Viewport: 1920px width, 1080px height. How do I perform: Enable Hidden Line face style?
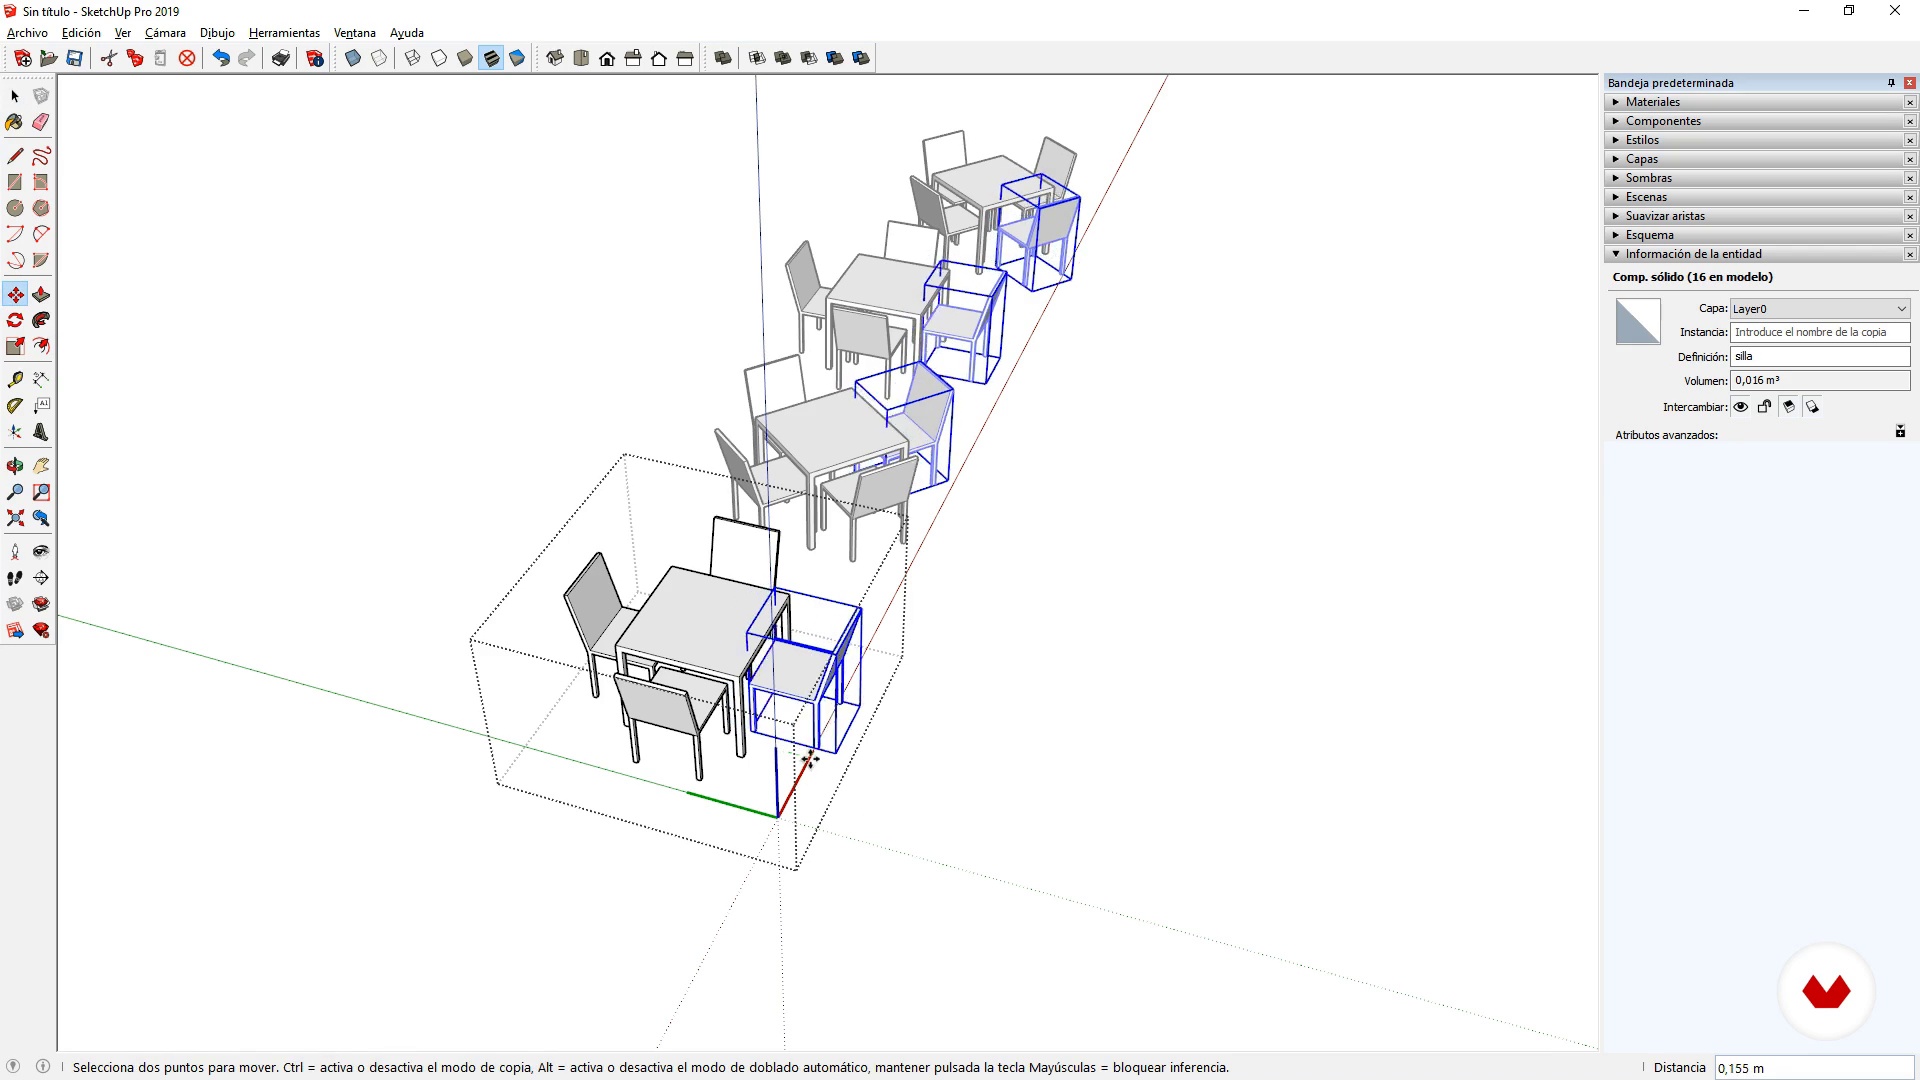point(439,58)
